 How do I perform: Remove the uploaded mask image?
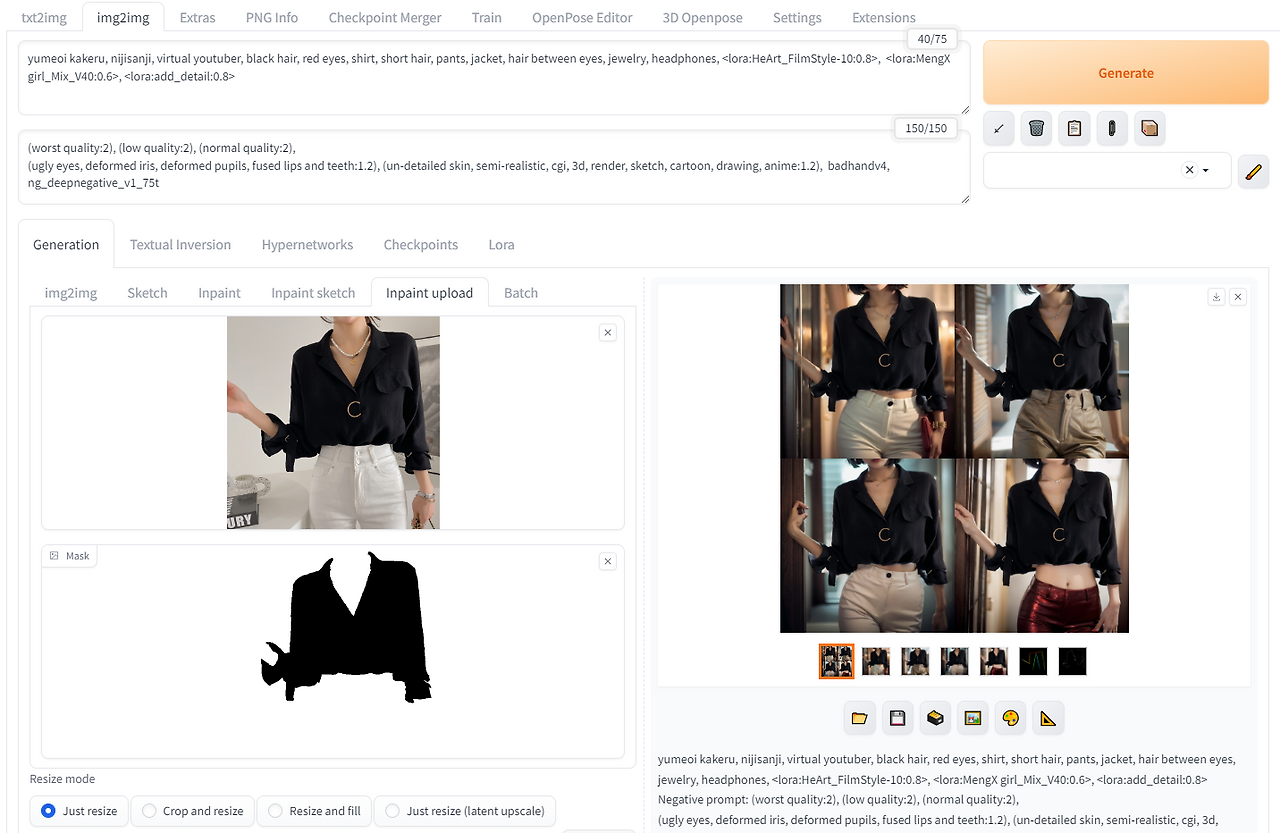(607, 562)
